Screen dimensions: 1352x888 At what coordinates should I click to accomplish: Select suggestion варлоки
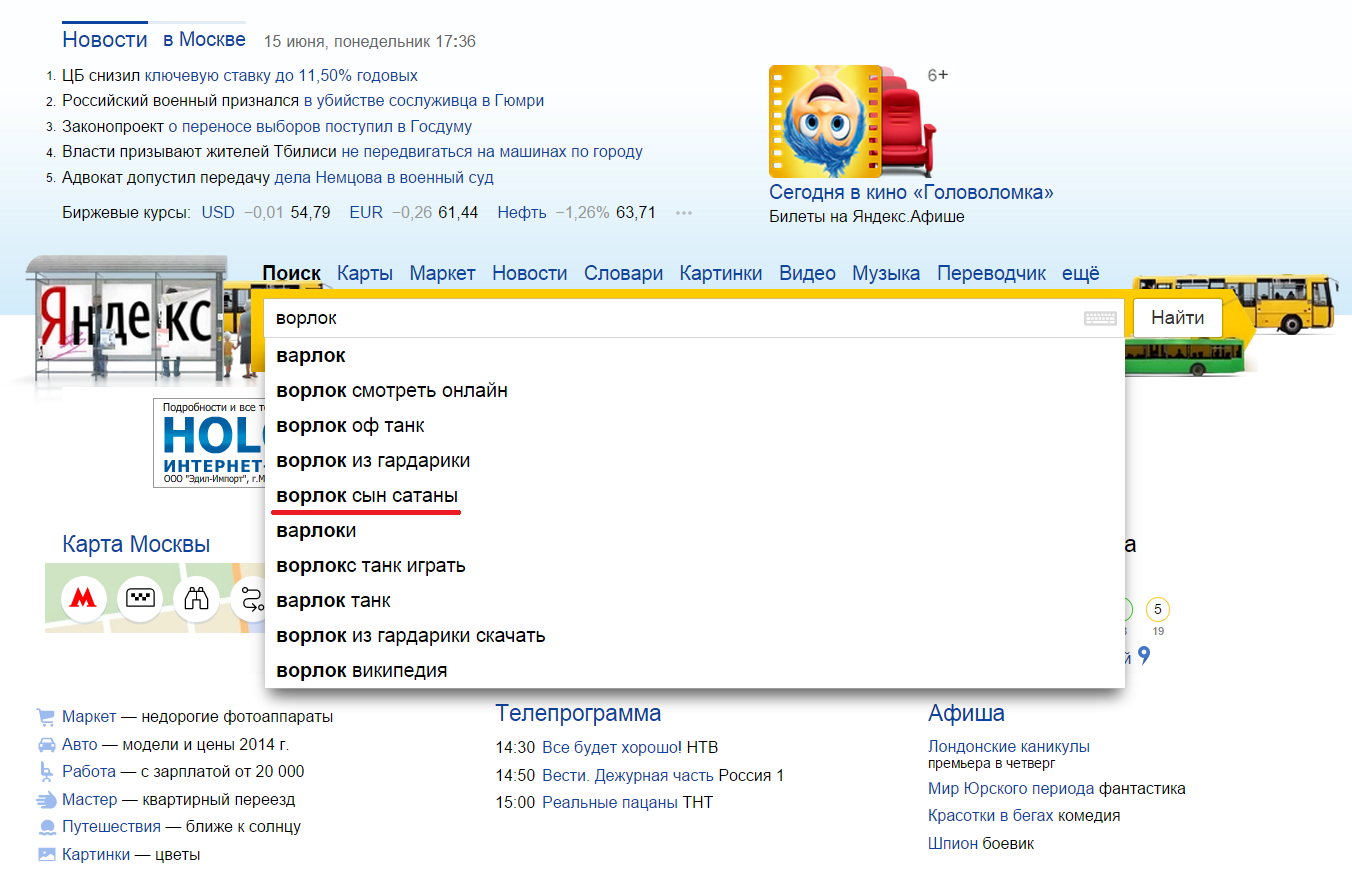695,530
